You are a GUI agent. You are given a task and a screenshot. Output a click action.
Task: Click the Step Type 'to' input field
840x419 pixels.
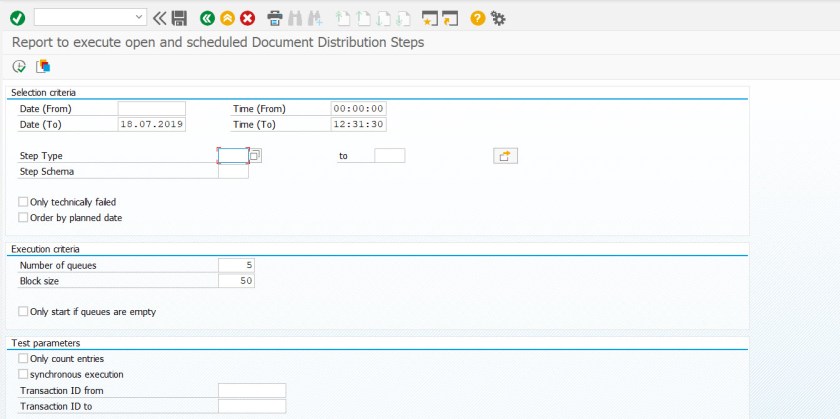pos(389,156)
